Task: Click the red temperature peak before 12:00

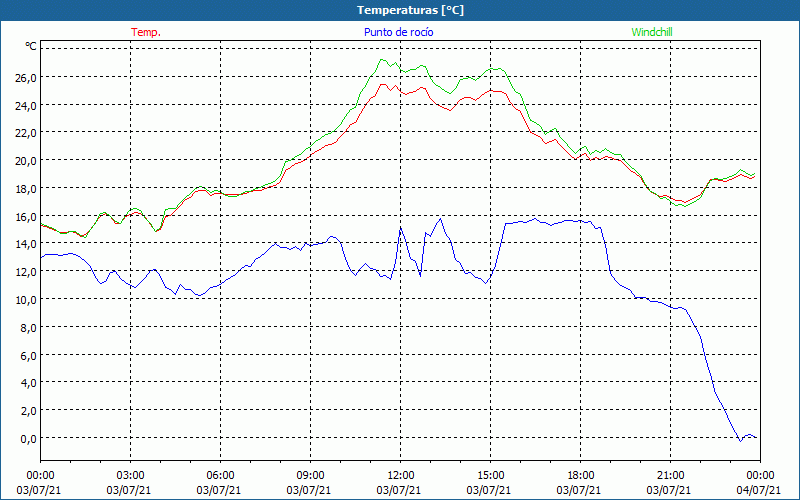Action: (x=383, y=84)
